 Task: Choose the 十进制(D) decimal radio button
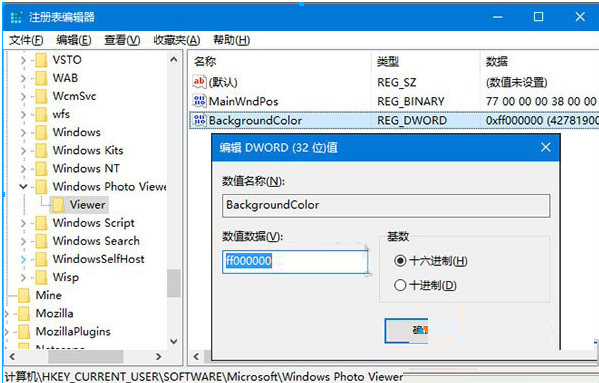click(400, 285)
